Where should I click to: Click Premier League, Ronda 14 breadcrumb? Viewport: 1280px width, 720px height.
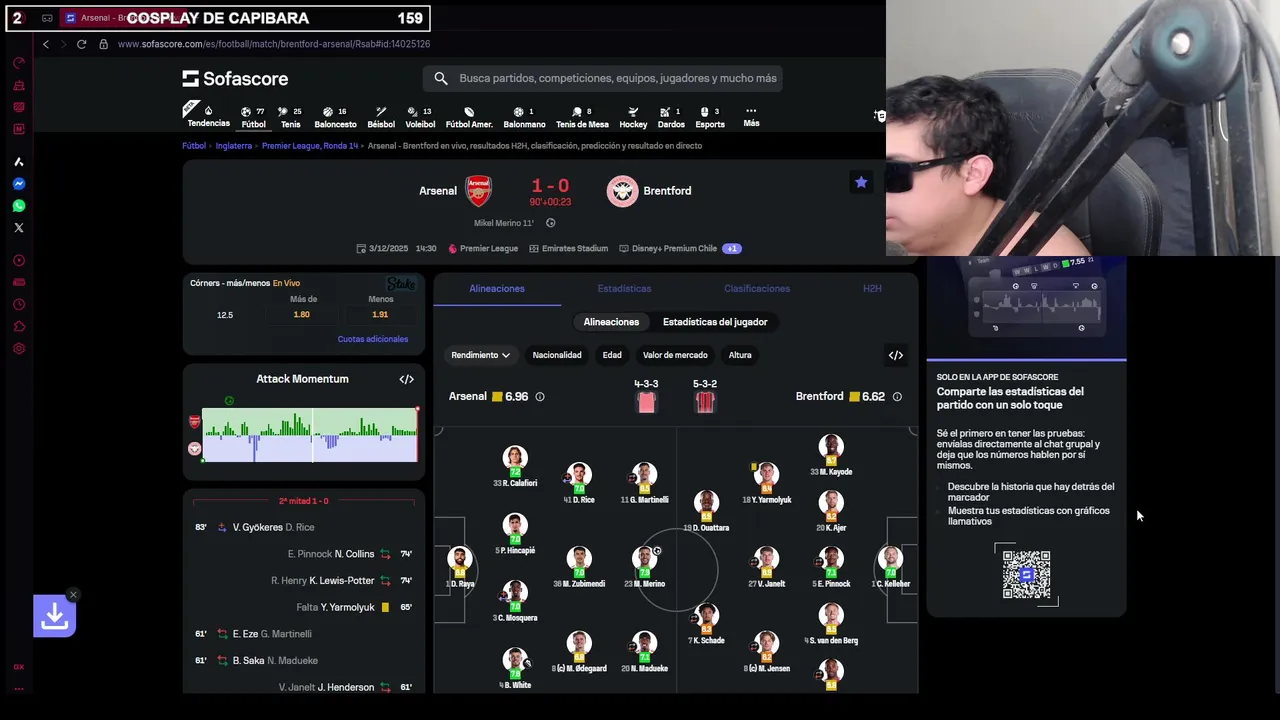[310, 146]
